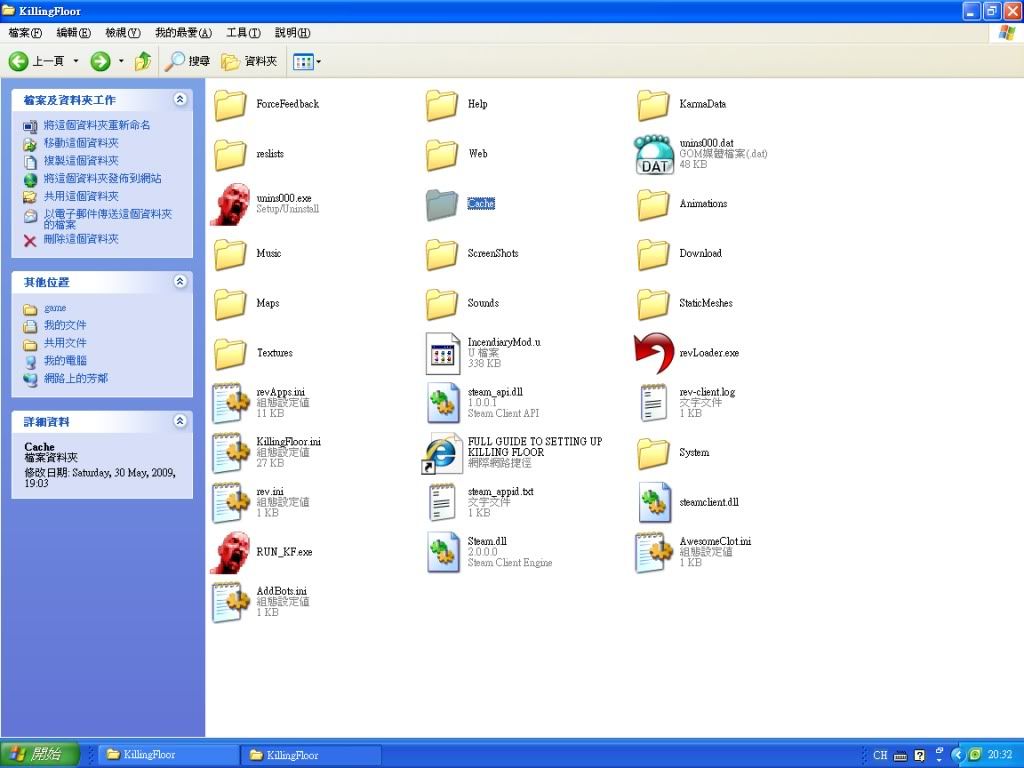Select the revLoader.exe red arrow icon
This screenshot has height=768, width=1024.
pyautogui.click(x=654, y=353)
